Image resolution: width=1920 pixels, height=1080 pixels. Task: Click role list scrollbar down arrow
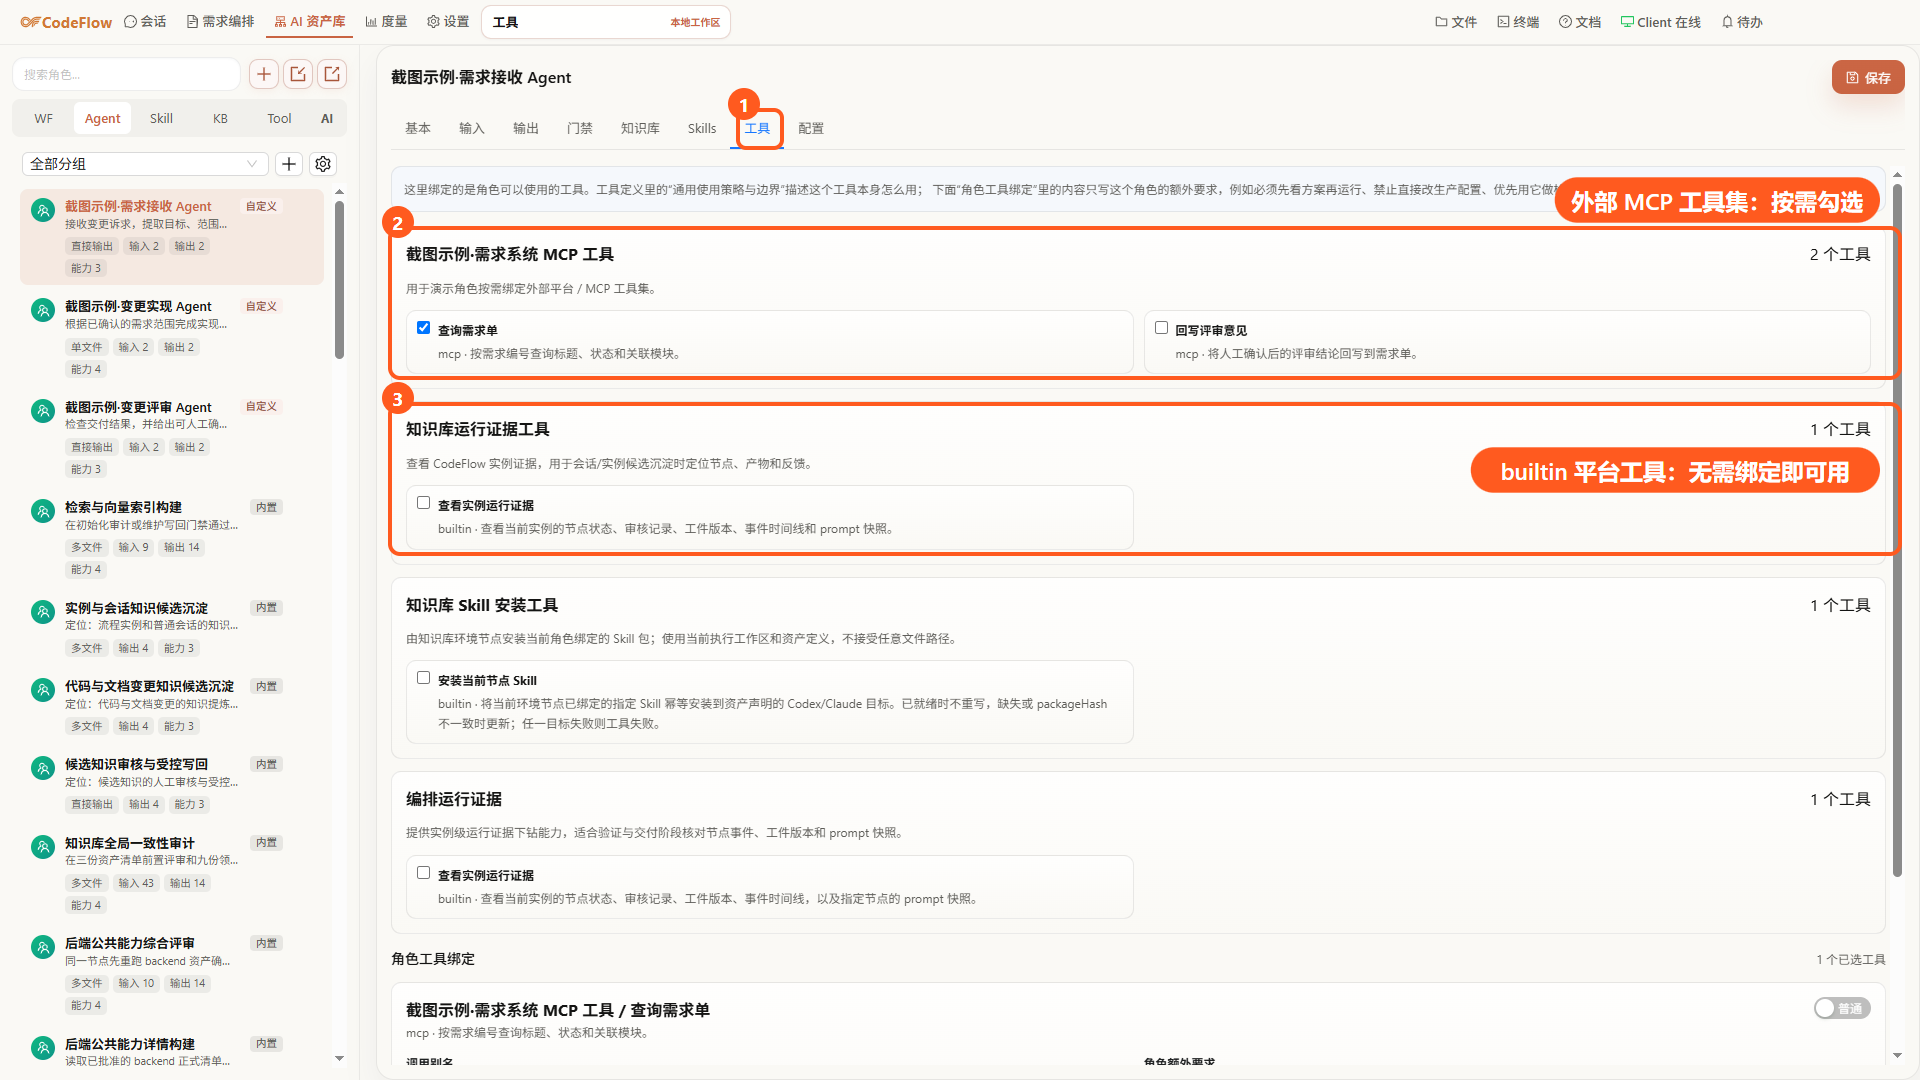click(339, 1058)
